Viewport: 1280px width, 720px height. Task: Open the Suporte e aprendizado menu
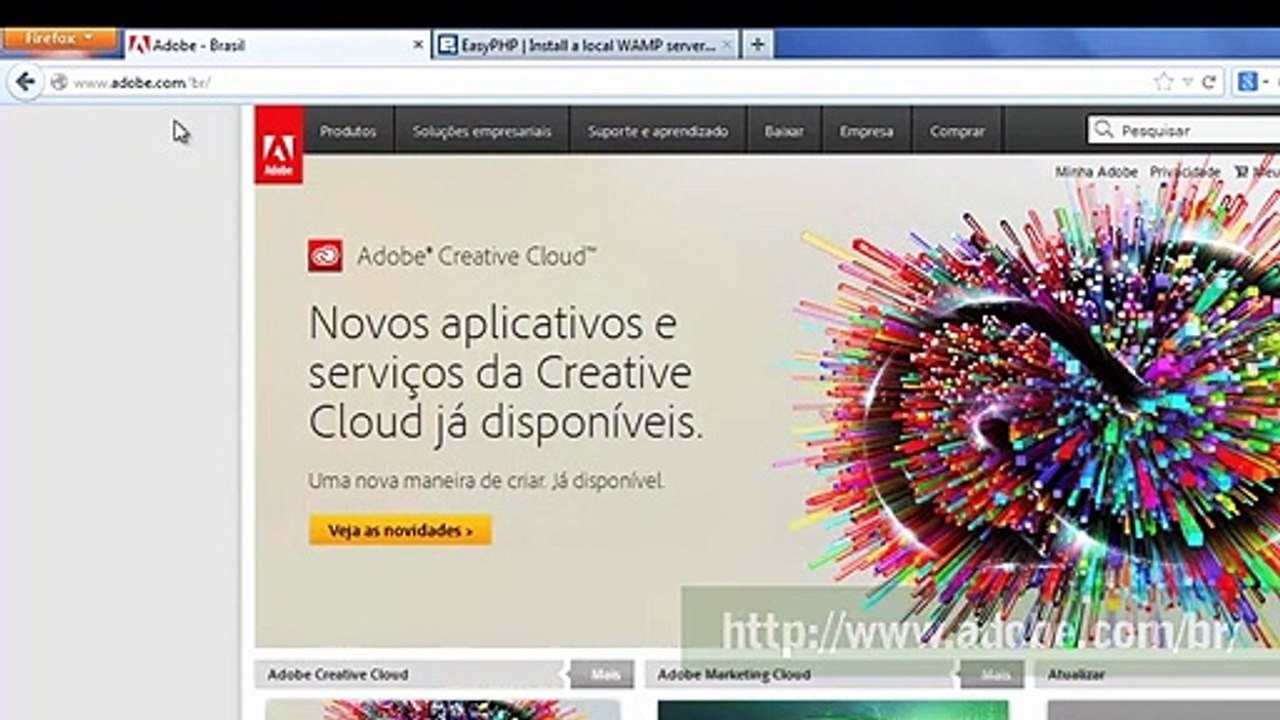[658, 131]
